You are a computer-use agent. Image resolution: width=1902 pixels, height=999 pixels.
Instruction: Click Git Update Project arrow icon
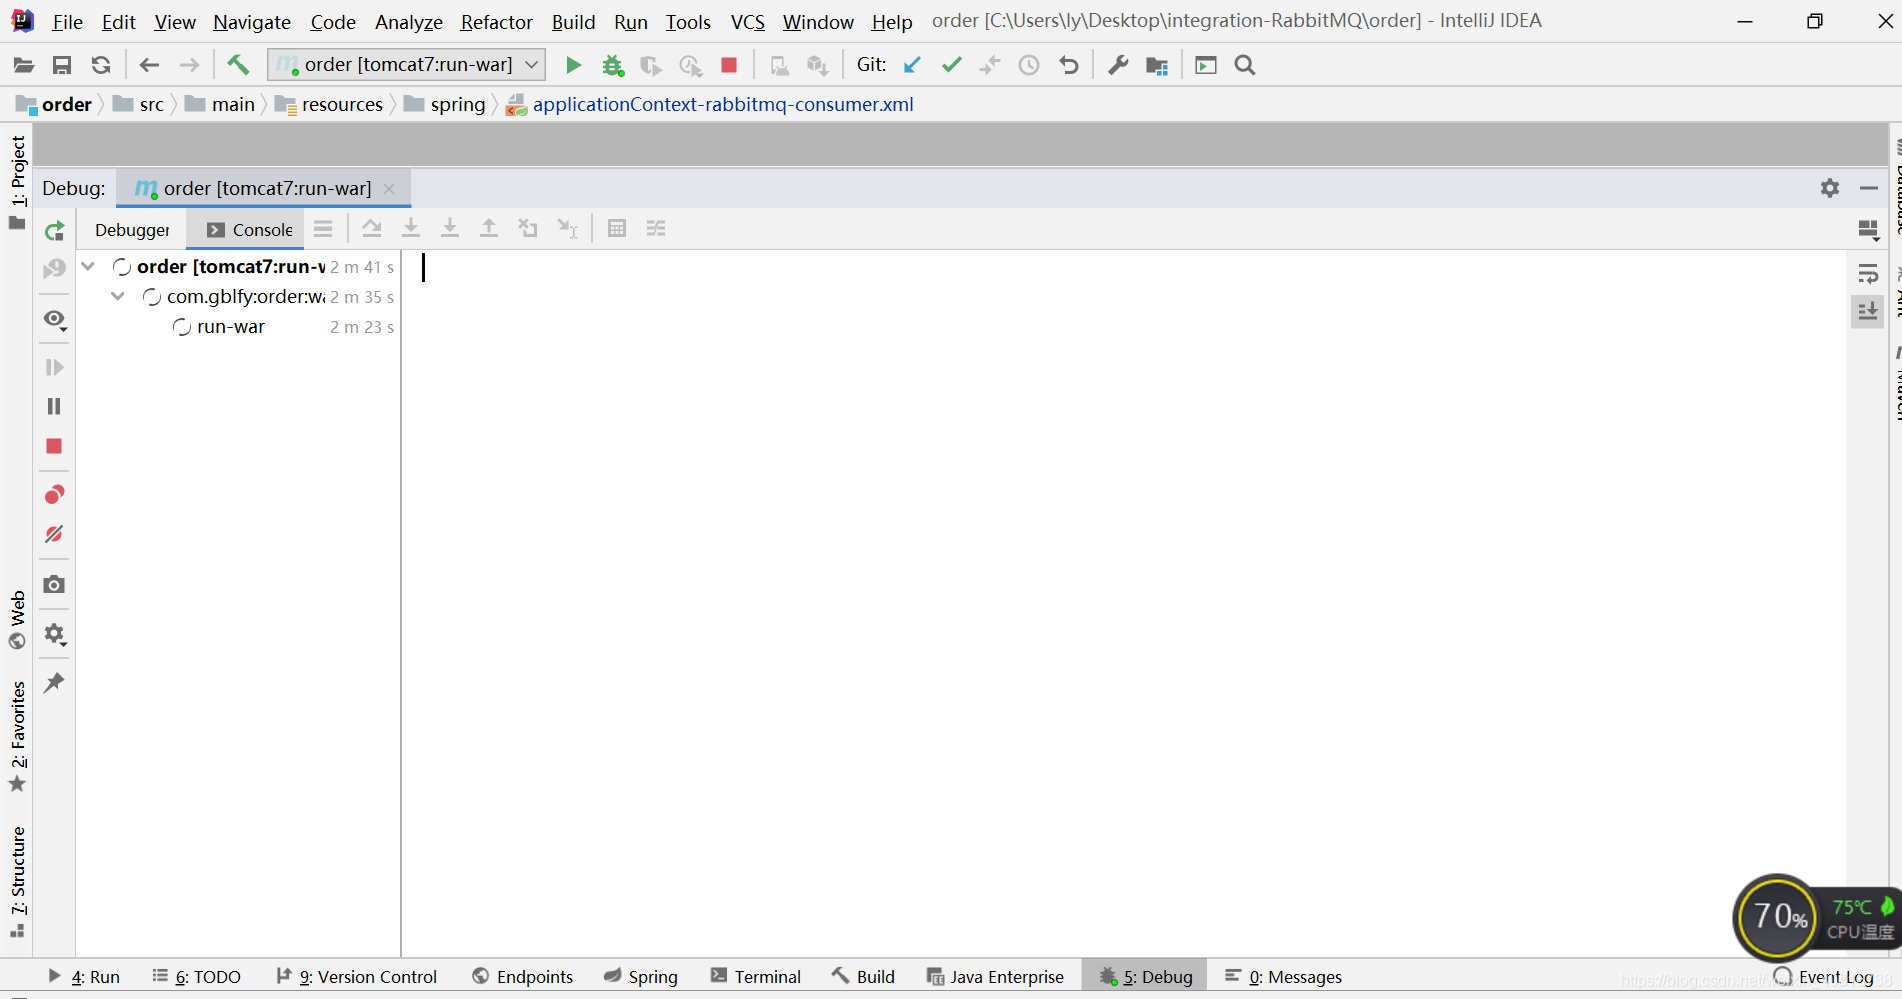(912, 65)
